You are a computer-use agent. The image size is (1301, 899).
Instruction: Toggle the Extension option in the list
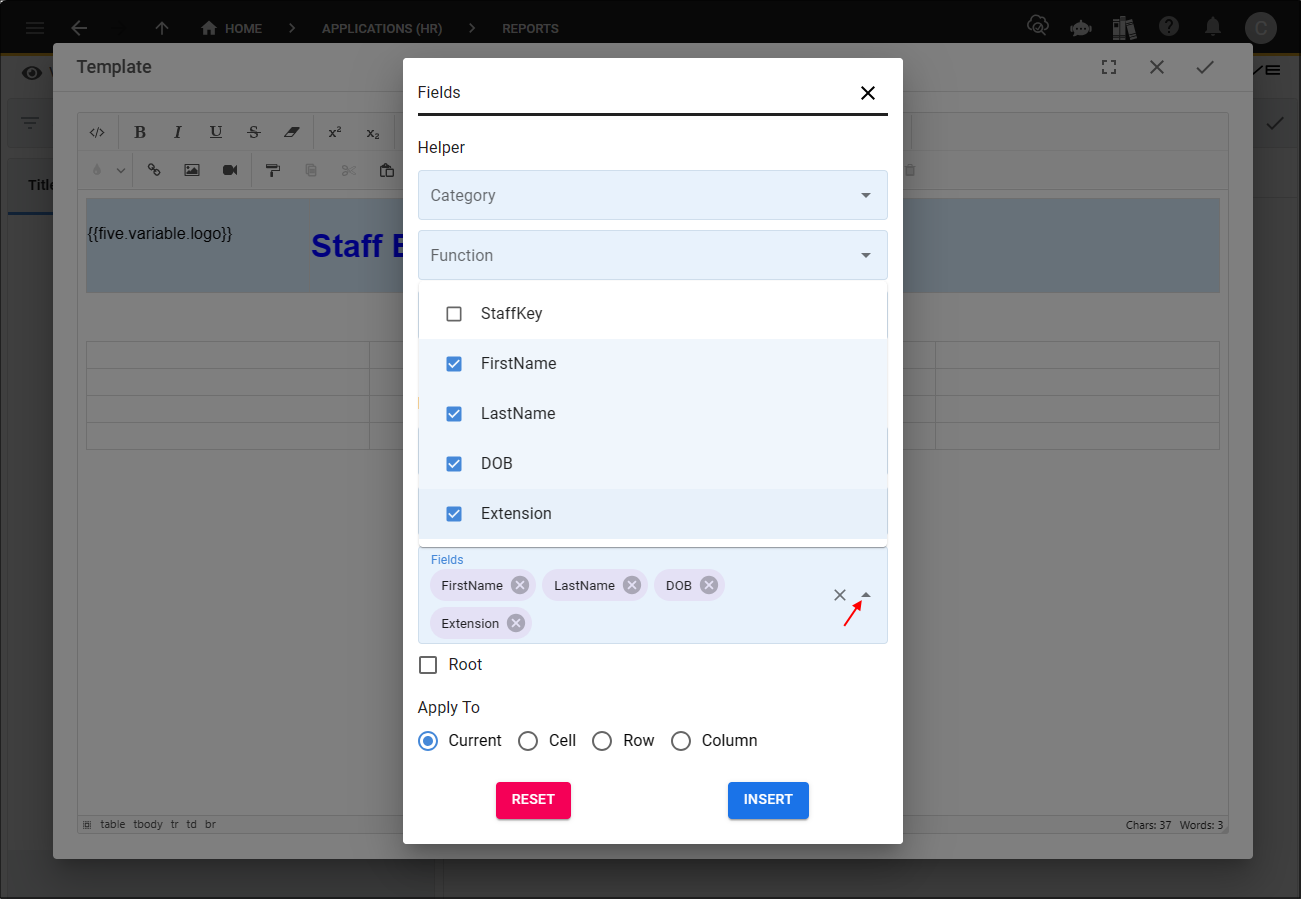point(454,514)
